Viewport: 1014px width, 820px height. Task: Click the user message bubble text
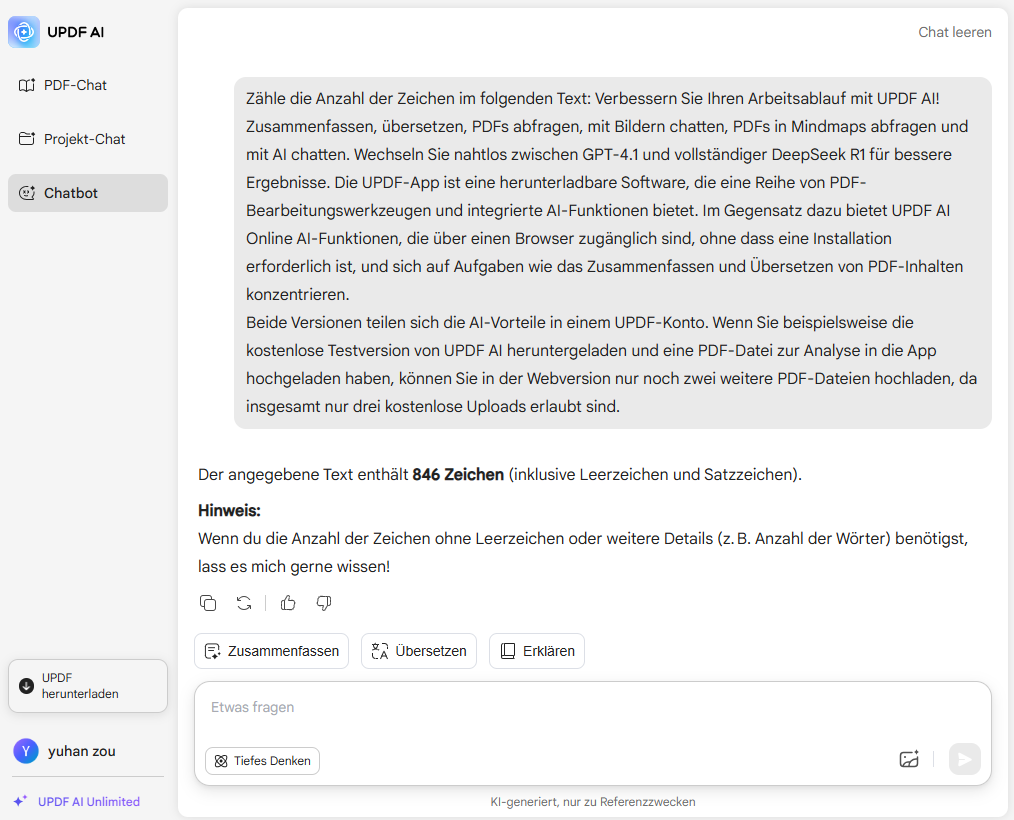[x=612, y=253]
